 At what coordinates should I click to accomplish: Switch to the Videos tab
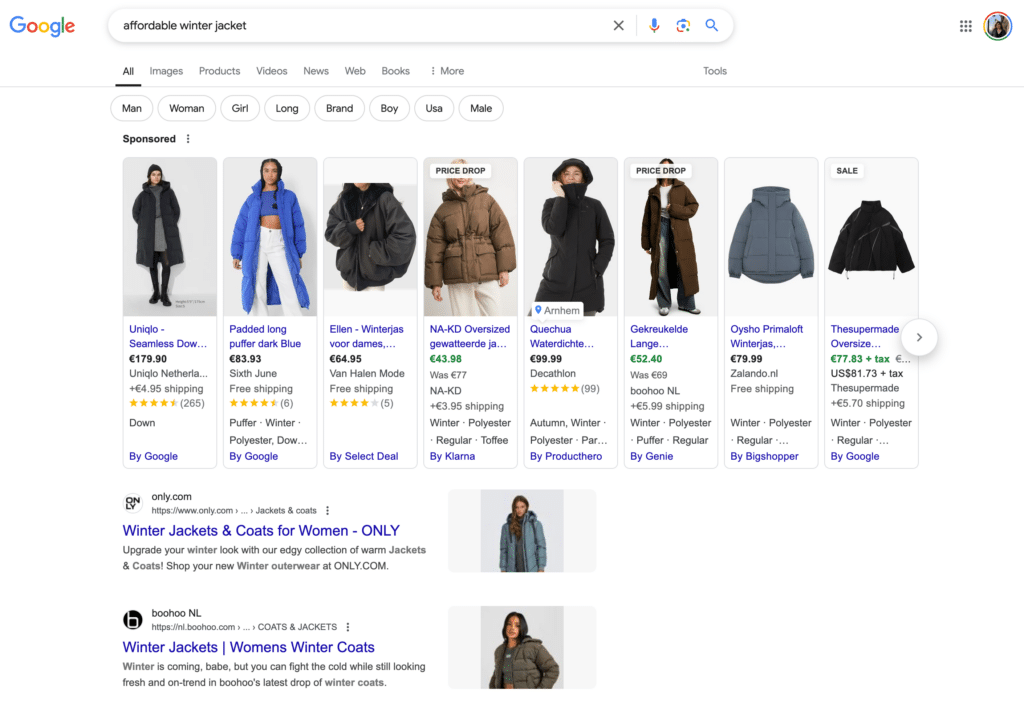[272, 71]
